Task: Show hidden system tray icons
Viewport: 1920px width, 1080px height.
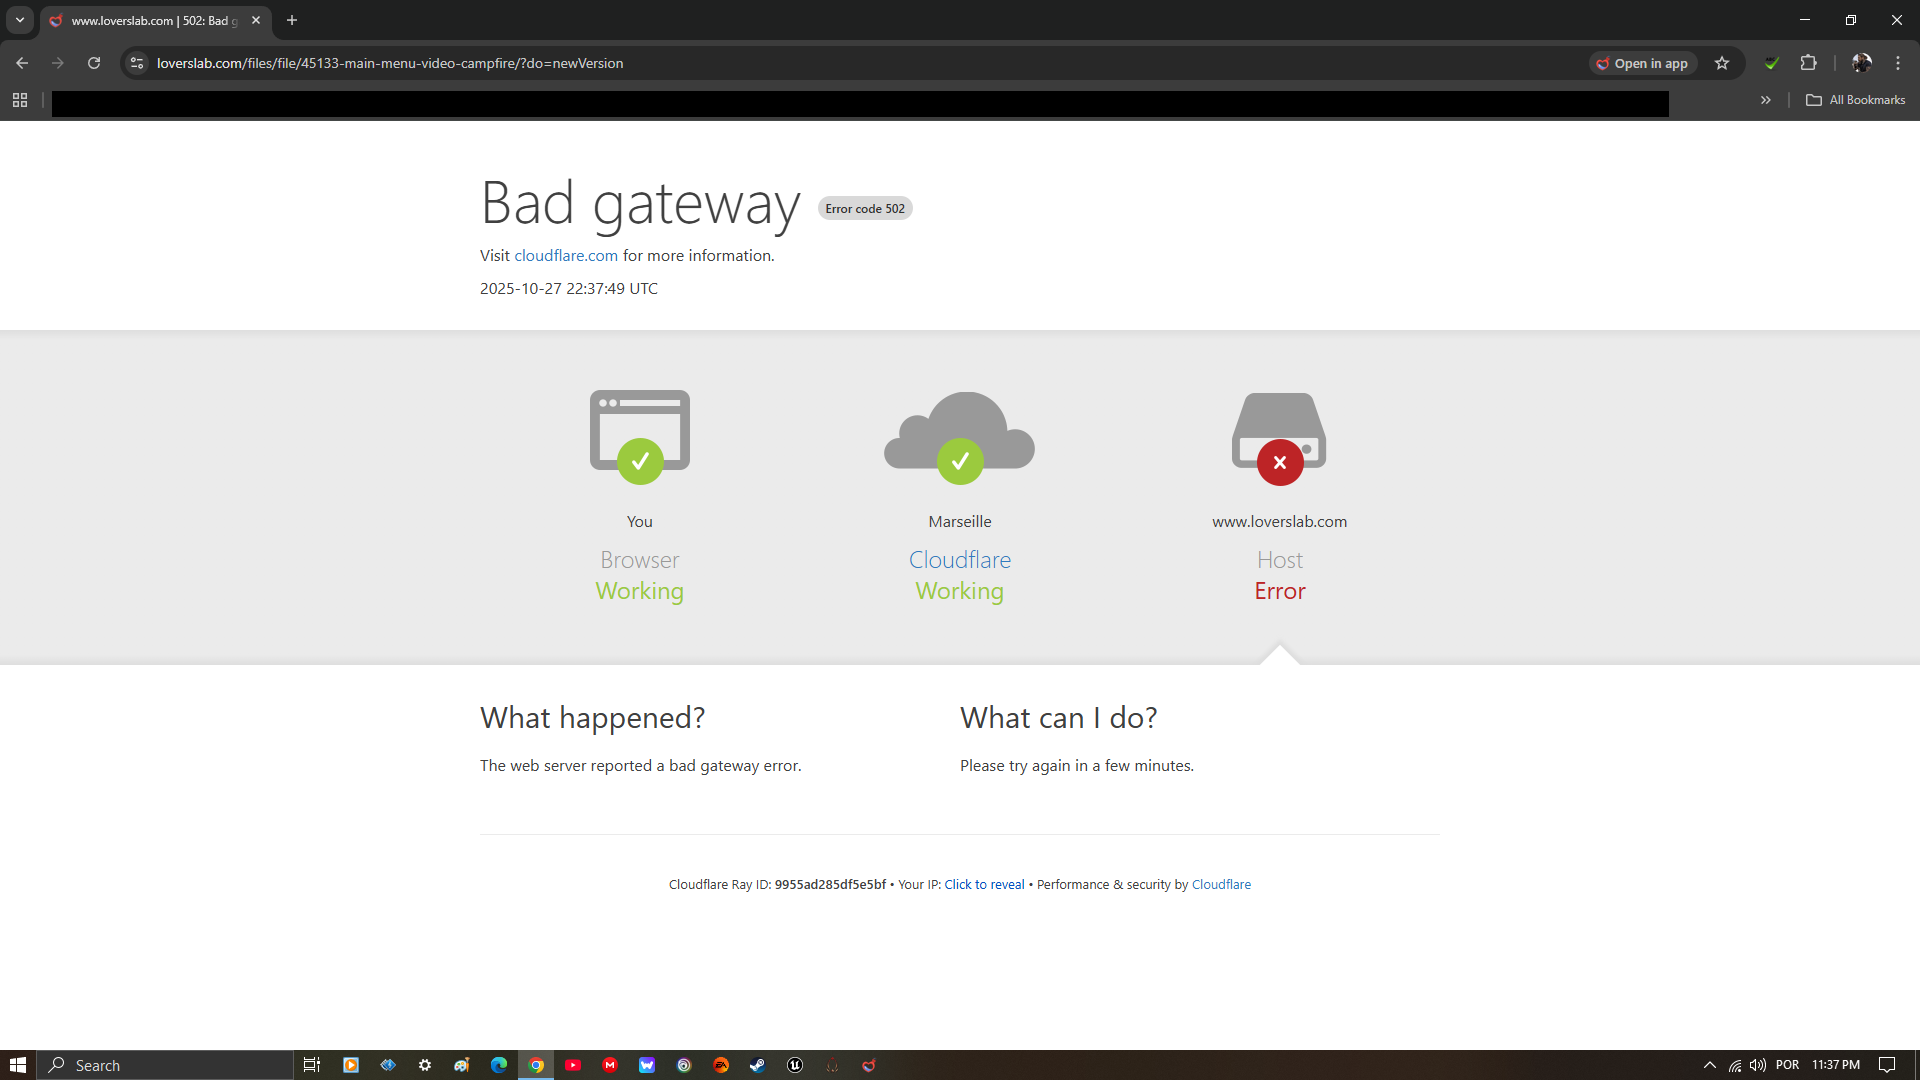Action: [1710, 1065]
